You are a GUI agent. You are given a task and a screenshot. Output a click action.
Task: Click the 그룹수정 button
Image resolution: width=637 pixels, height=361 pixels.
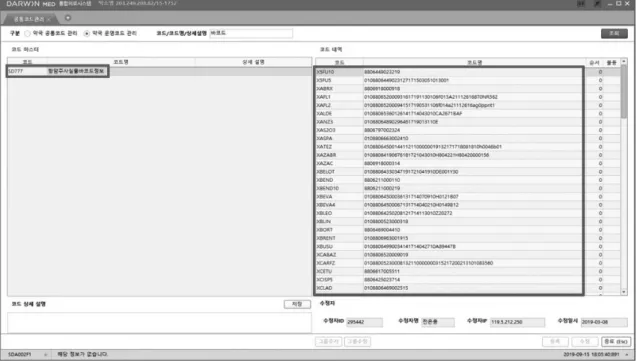pos(357,342)
